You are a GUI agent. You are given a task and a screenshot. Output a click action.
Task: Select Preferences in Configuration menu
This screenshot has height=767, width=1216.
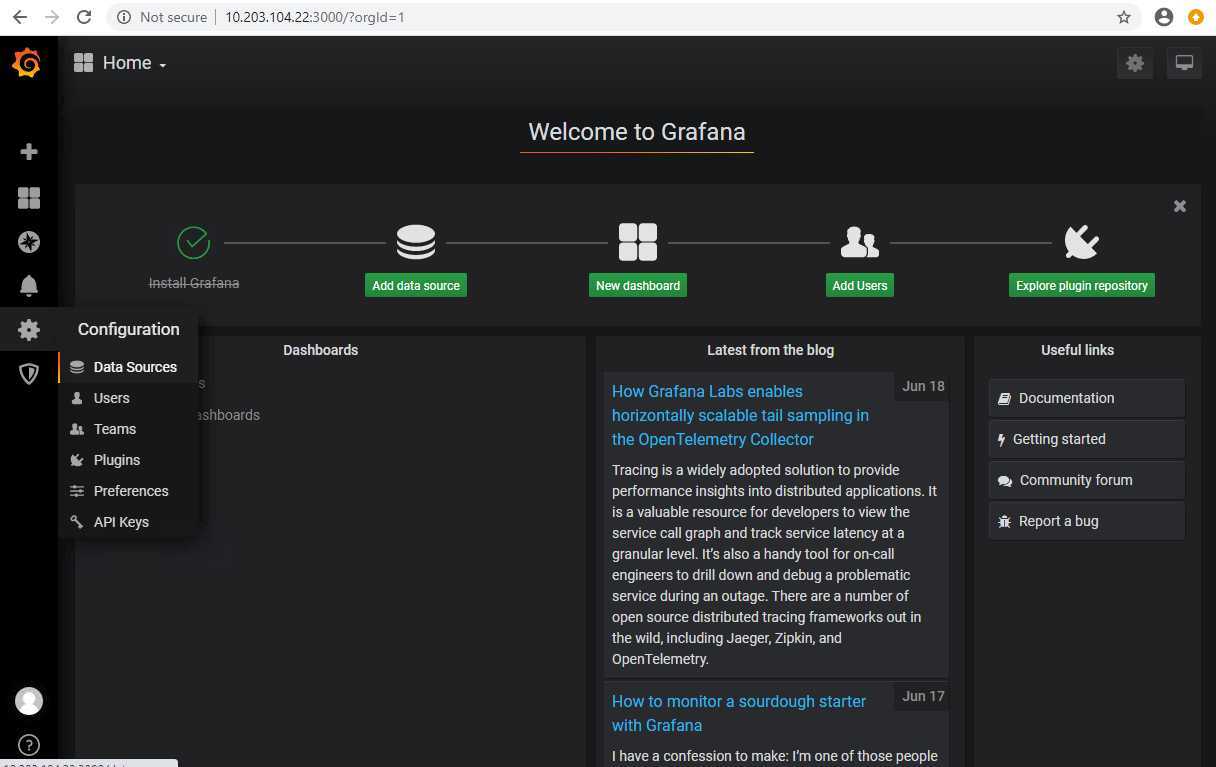coord(128,491)
